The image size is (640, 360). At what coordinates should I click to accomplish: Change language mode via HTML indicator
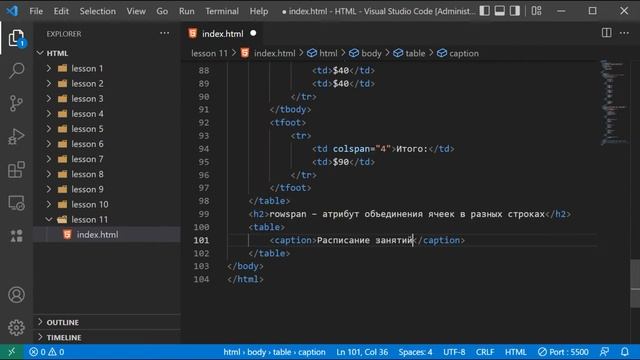point(516,352)
